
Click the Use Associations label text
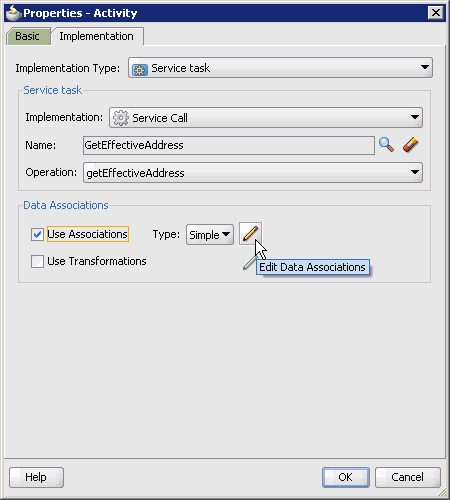tap(88, 234)
